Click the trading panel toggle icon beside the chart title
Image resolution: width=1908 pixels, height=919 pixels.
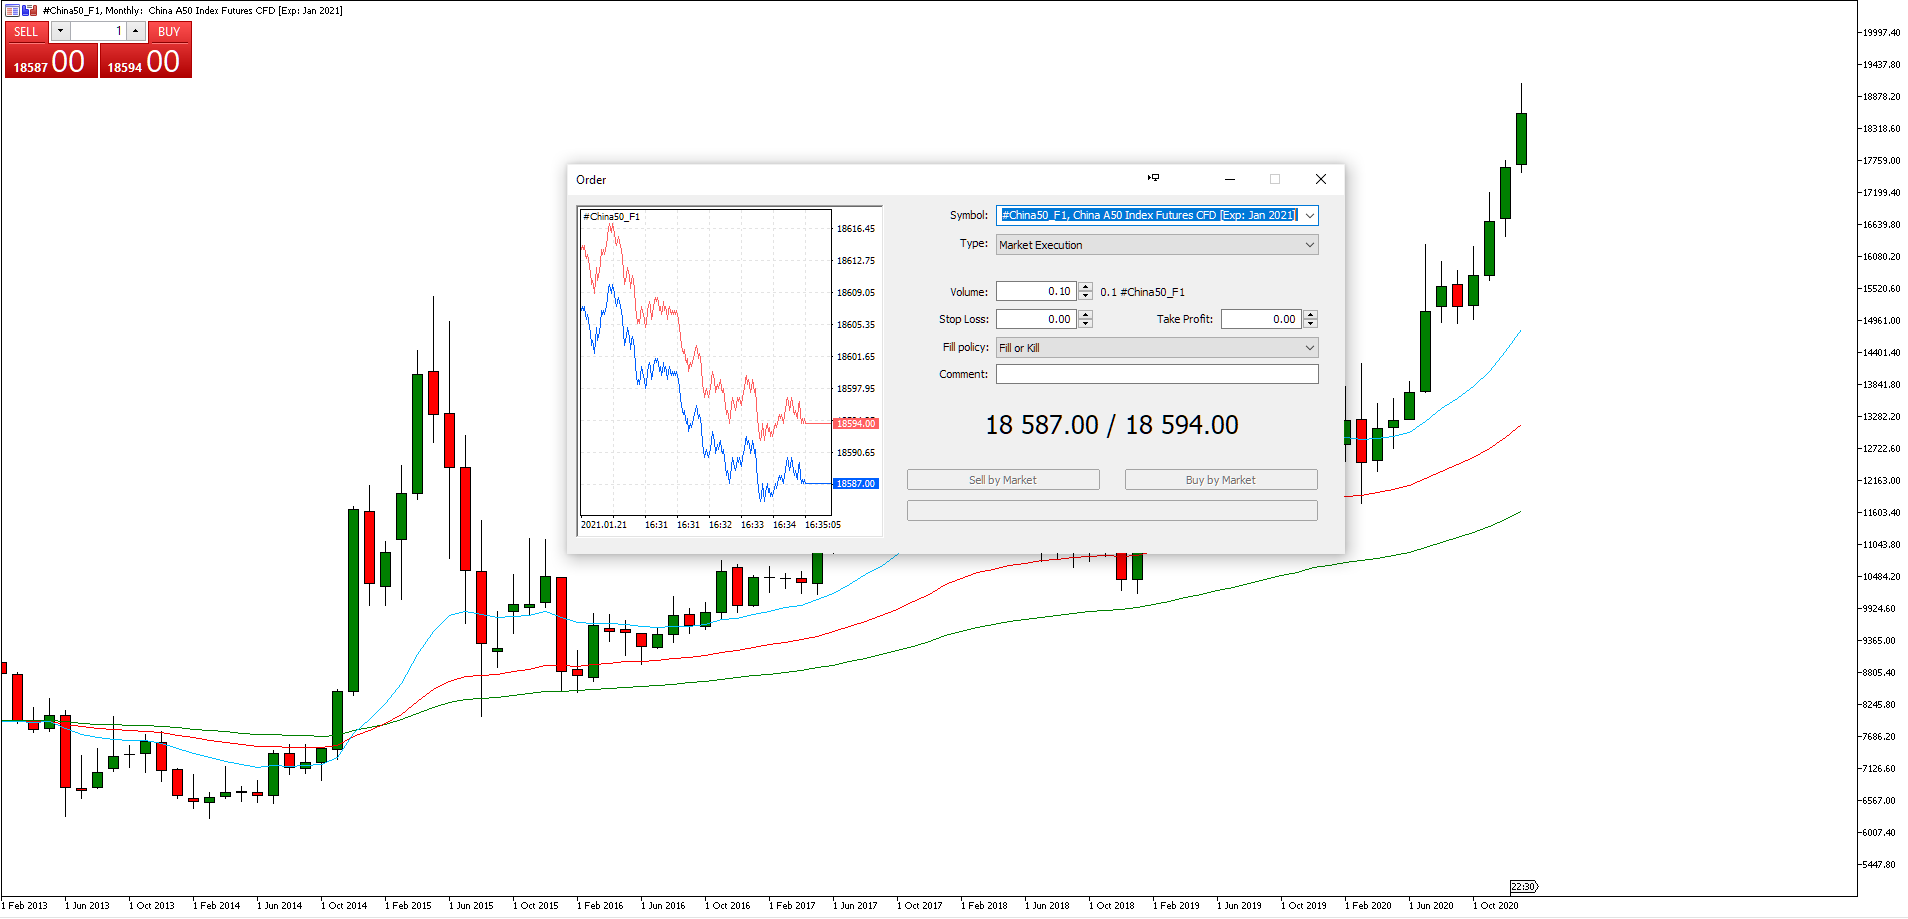(30, 10)
